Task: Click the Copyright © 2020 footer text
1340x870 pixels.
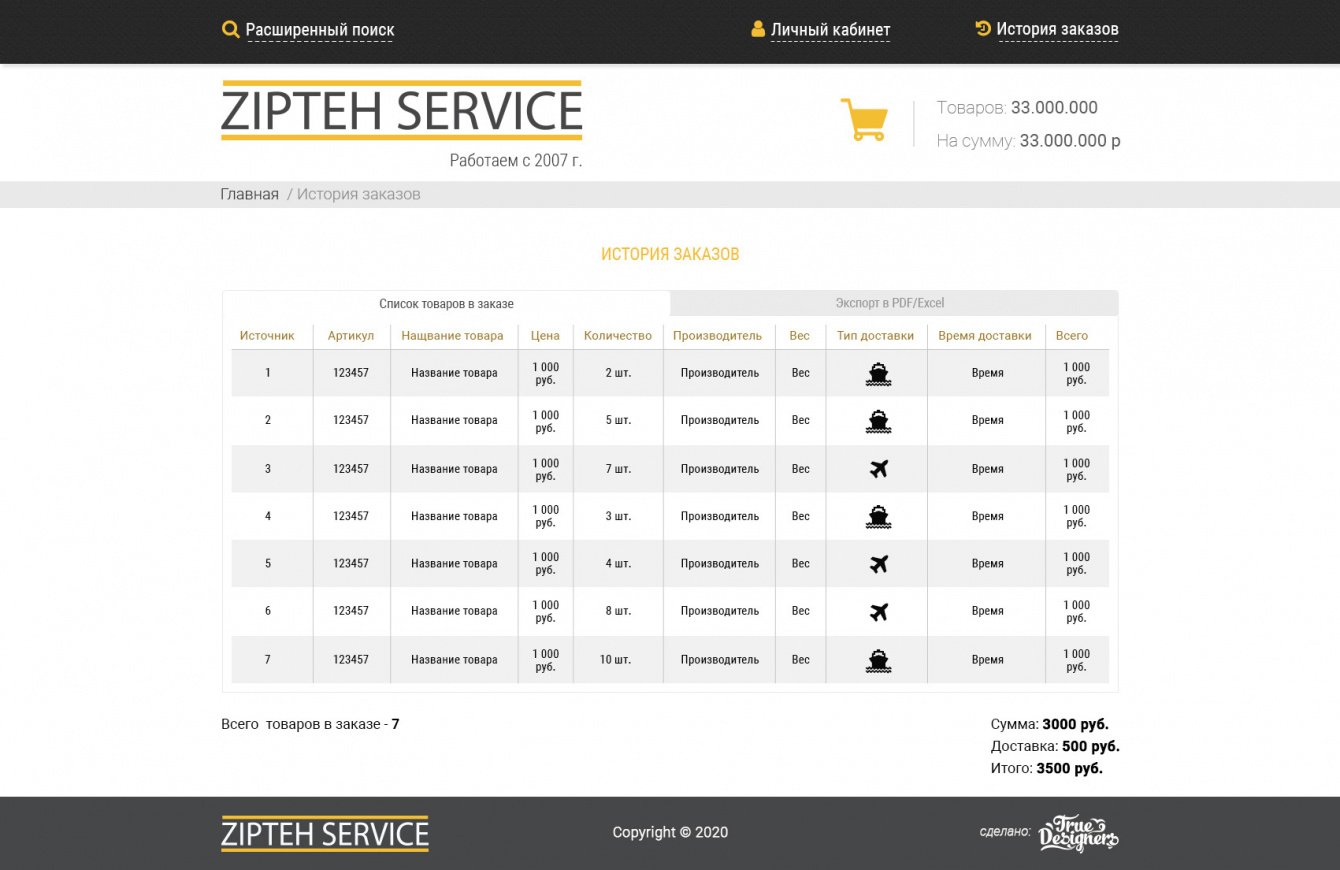Action: [670, 832]
